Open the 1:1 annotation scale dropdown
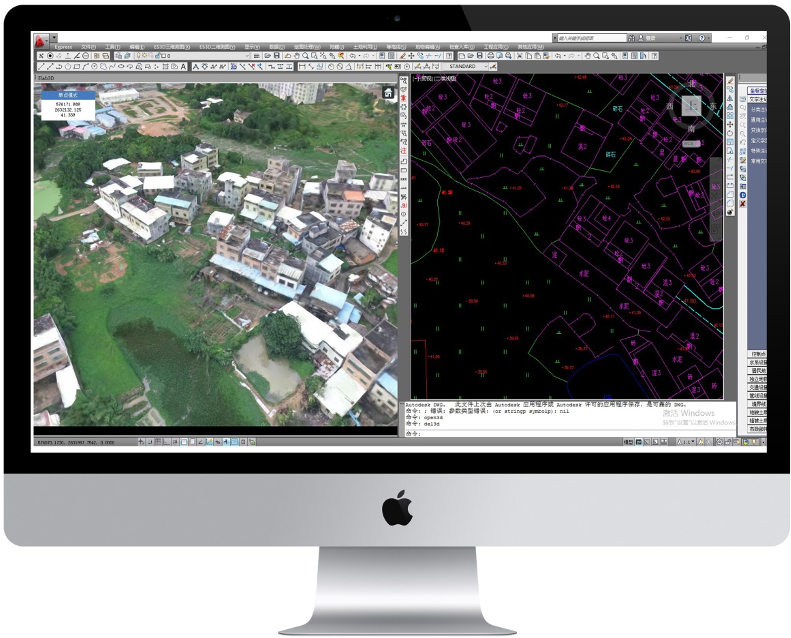791x638 pixels. [686, 442]
